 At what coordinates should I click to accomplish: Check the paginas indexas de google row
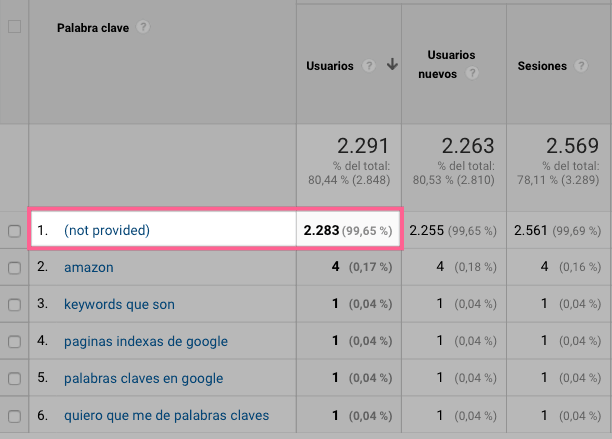click(14, 341)
